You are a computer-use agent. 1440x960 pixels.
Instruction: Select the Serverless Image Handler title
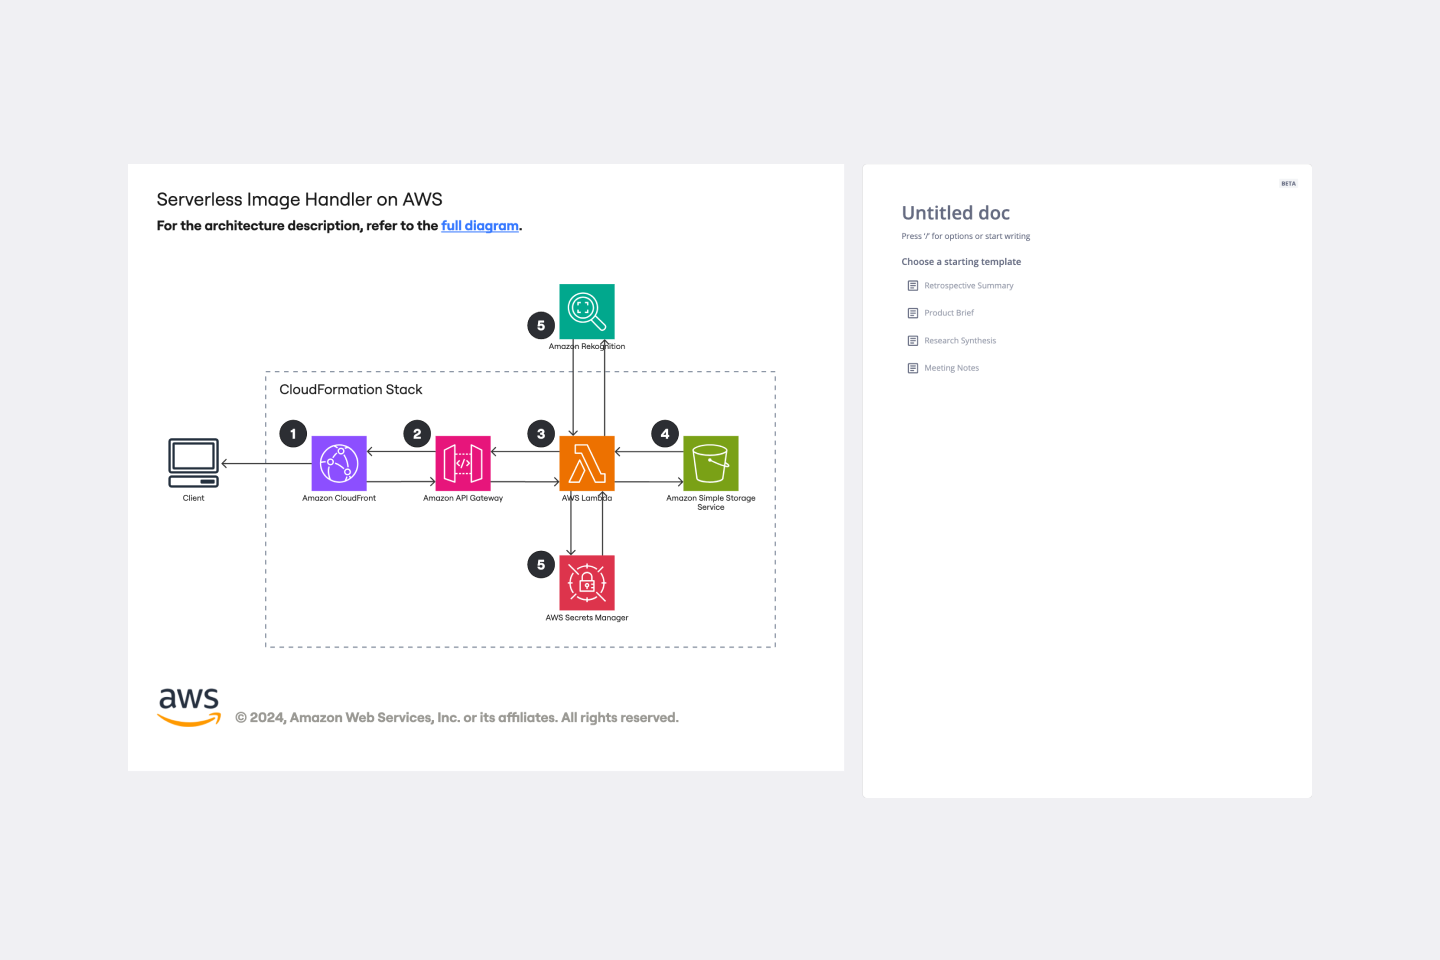point(299,200)
